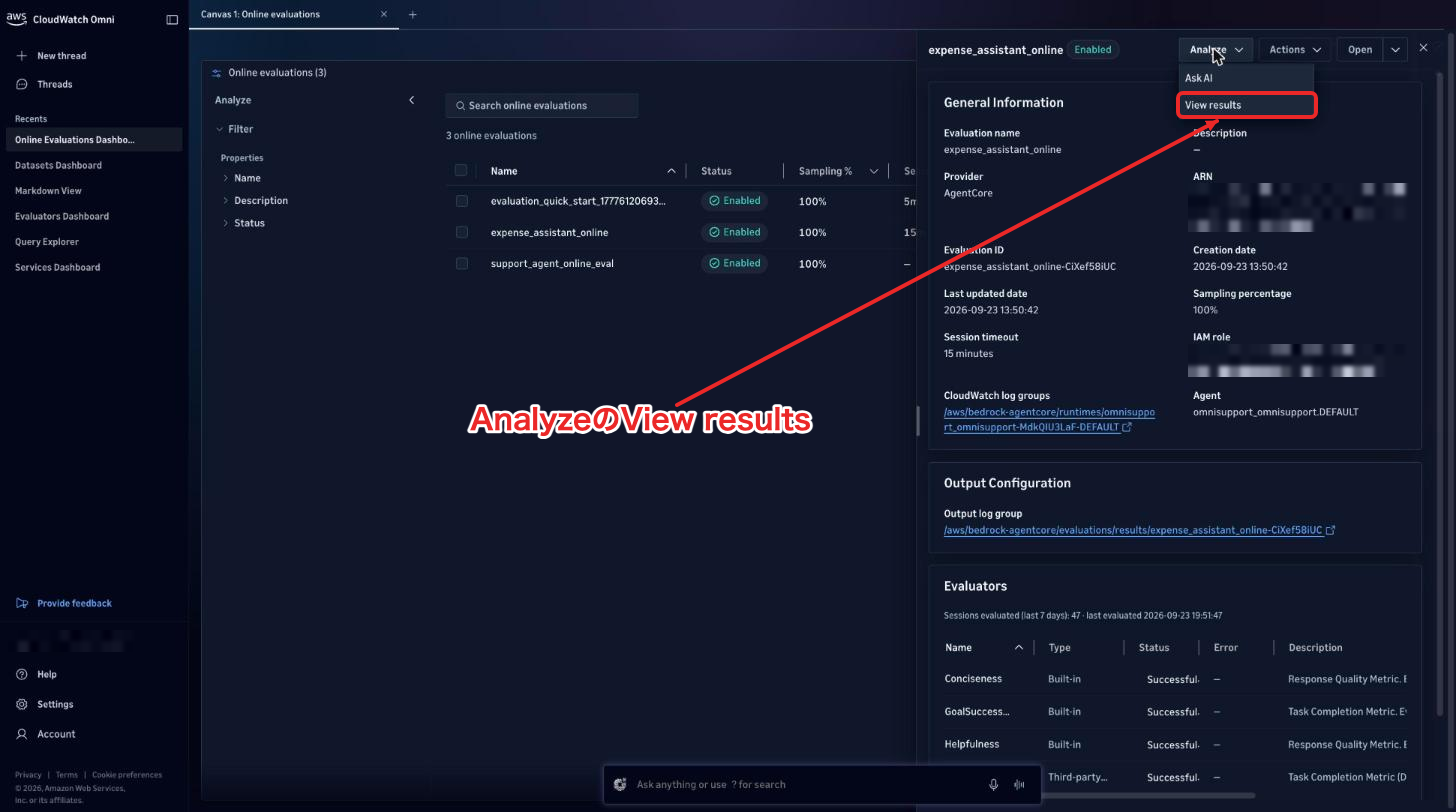The image size is (1456, 812).
Task: Open the Analyze dropdown button
Action: click(1215, 49)
